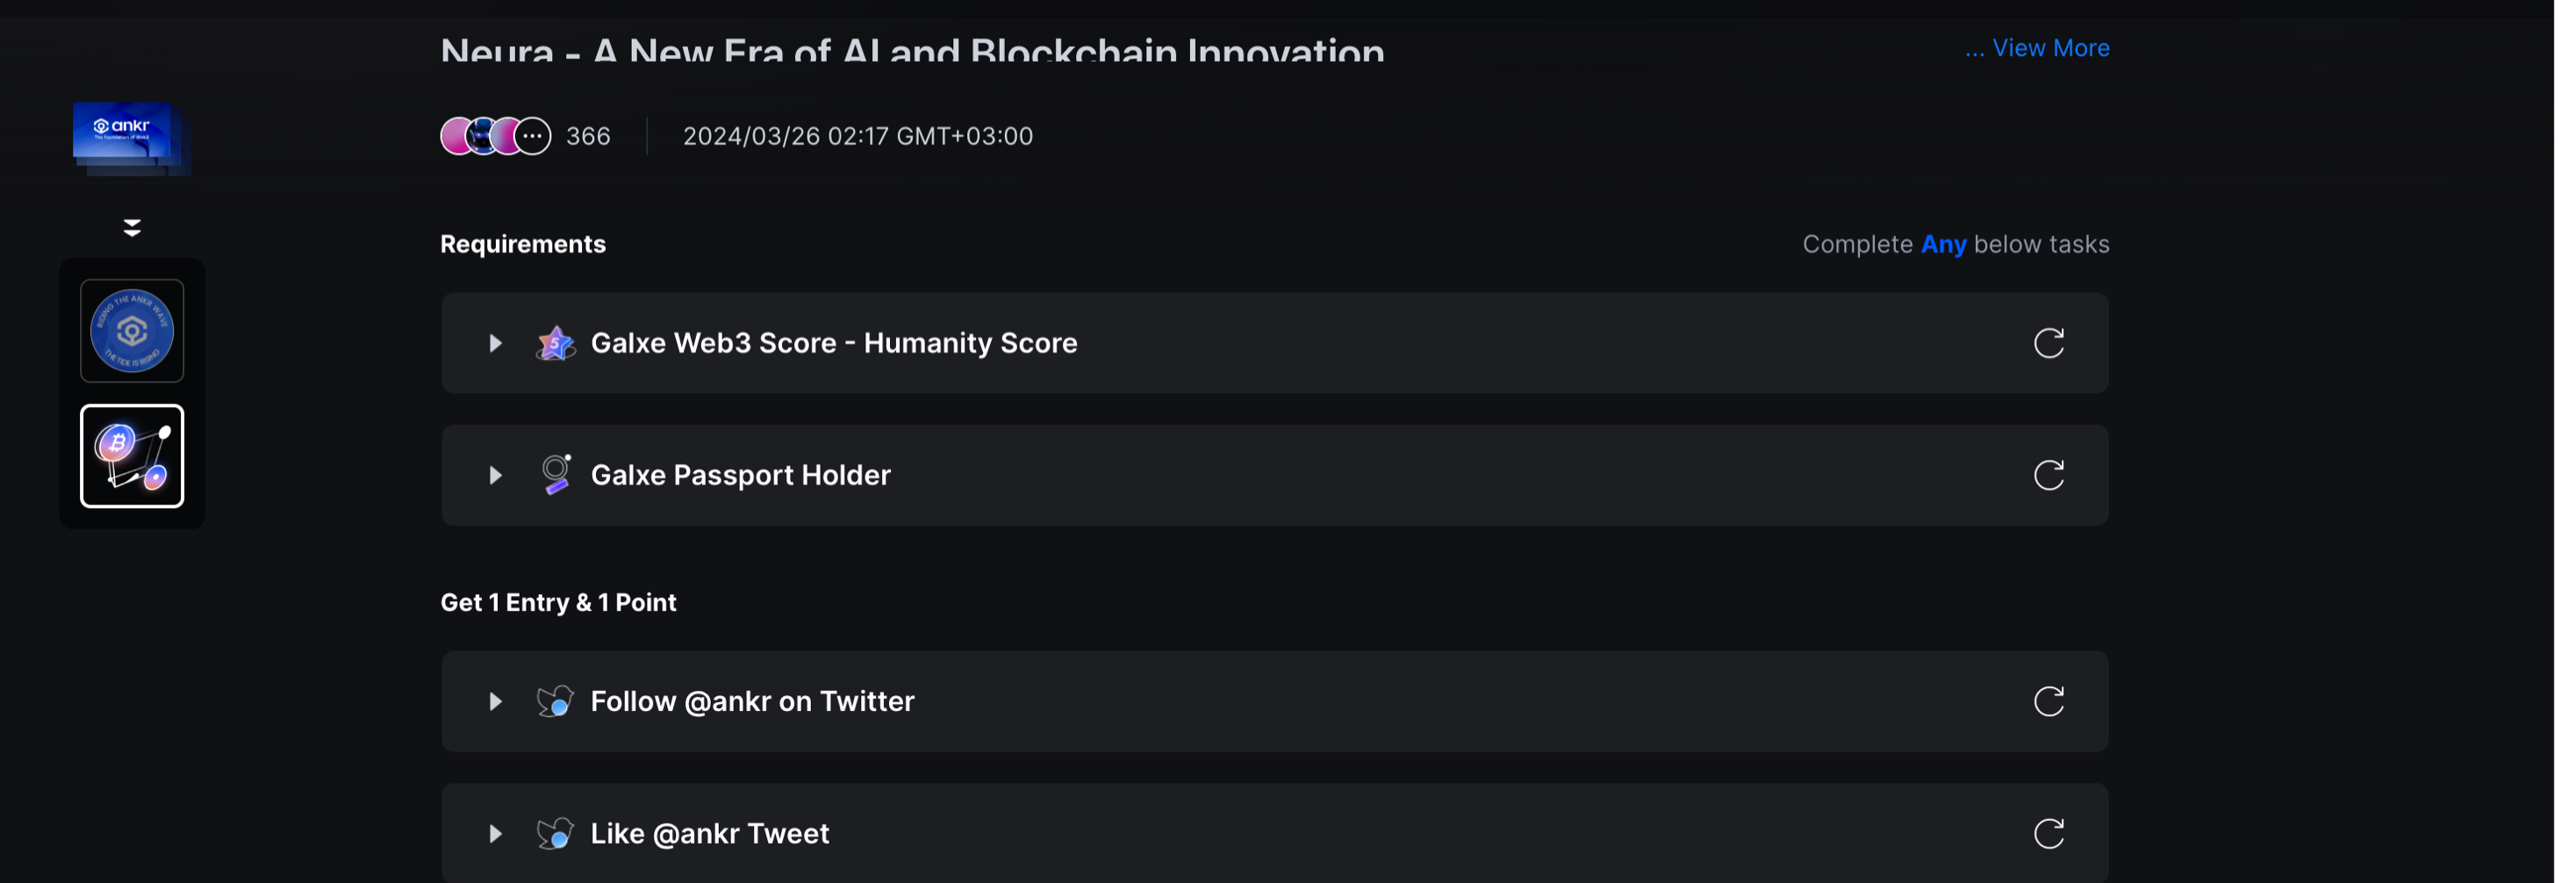Click the Galxe Web3 Score star icon
The width and height of the screenshot is (2576, 883).
click(x=555, y=343)
